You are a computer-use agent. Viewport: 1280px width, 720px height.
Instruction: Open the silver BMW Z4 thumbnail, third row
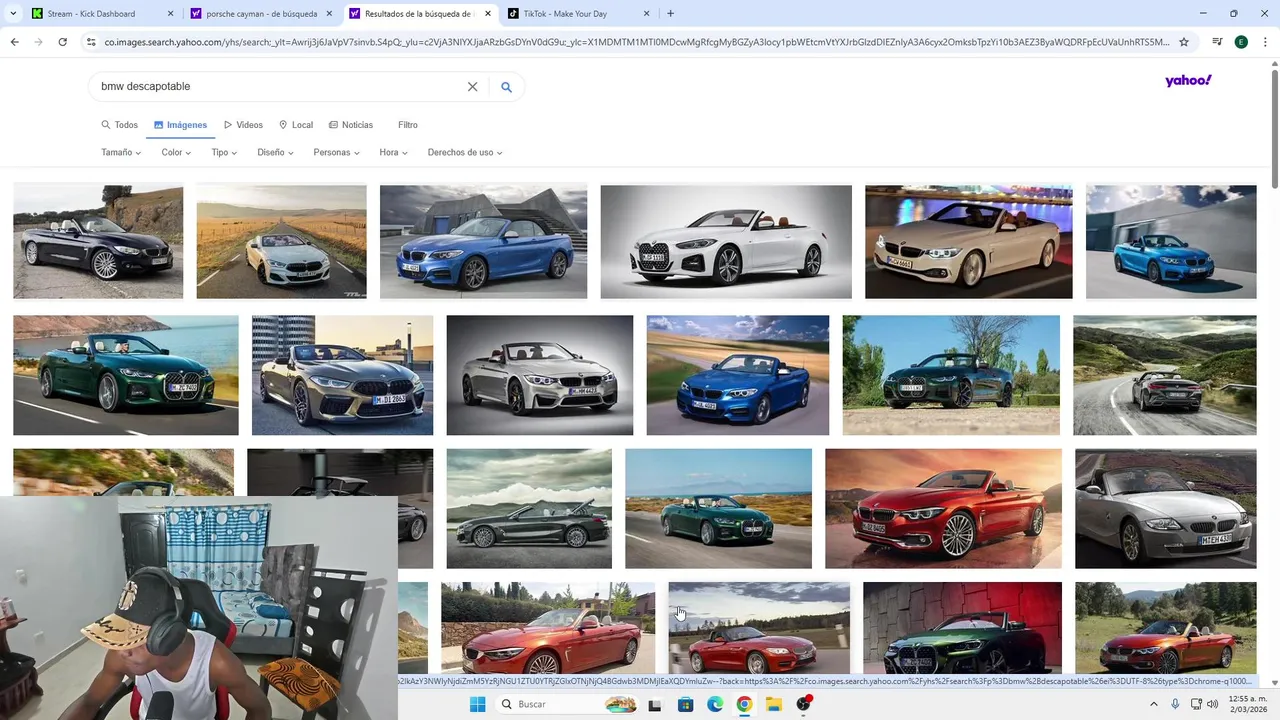pyautogui.click(x=1166, y=508)
